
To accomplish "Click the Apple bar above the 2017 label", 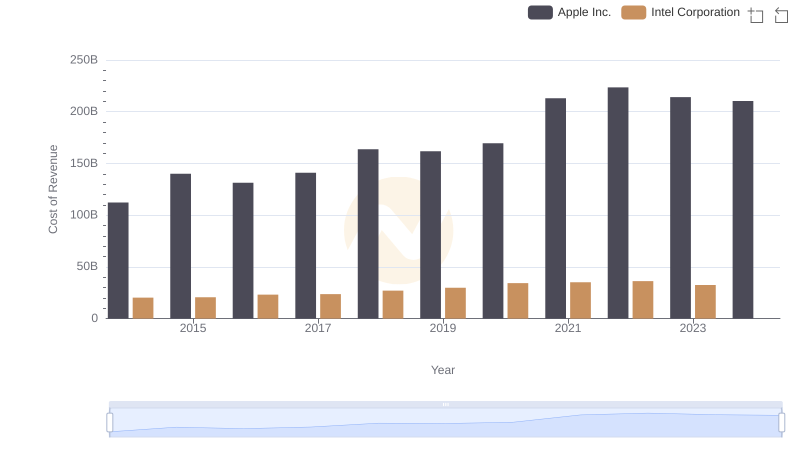I will pos(306,246).
